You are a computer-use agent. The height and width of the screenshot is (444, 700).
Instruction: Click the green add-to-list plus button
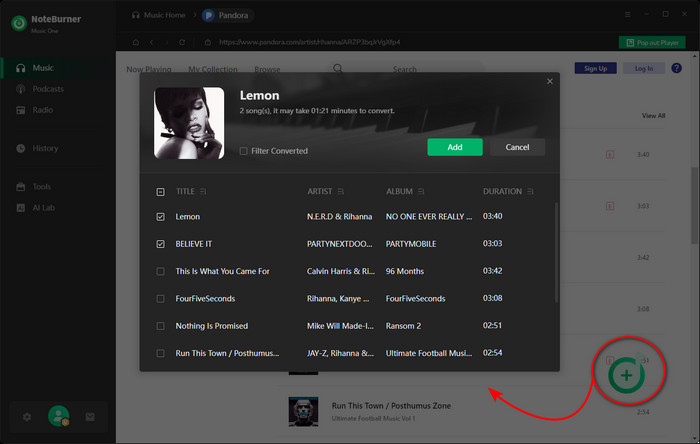(x=626, y=375)
